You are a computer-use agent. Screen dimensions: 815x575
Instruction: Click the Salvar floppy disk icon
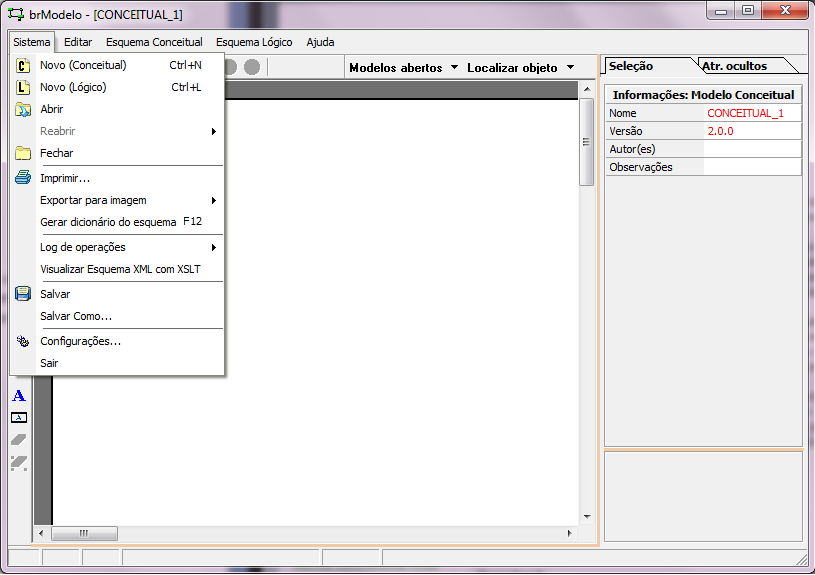(23, 294)
